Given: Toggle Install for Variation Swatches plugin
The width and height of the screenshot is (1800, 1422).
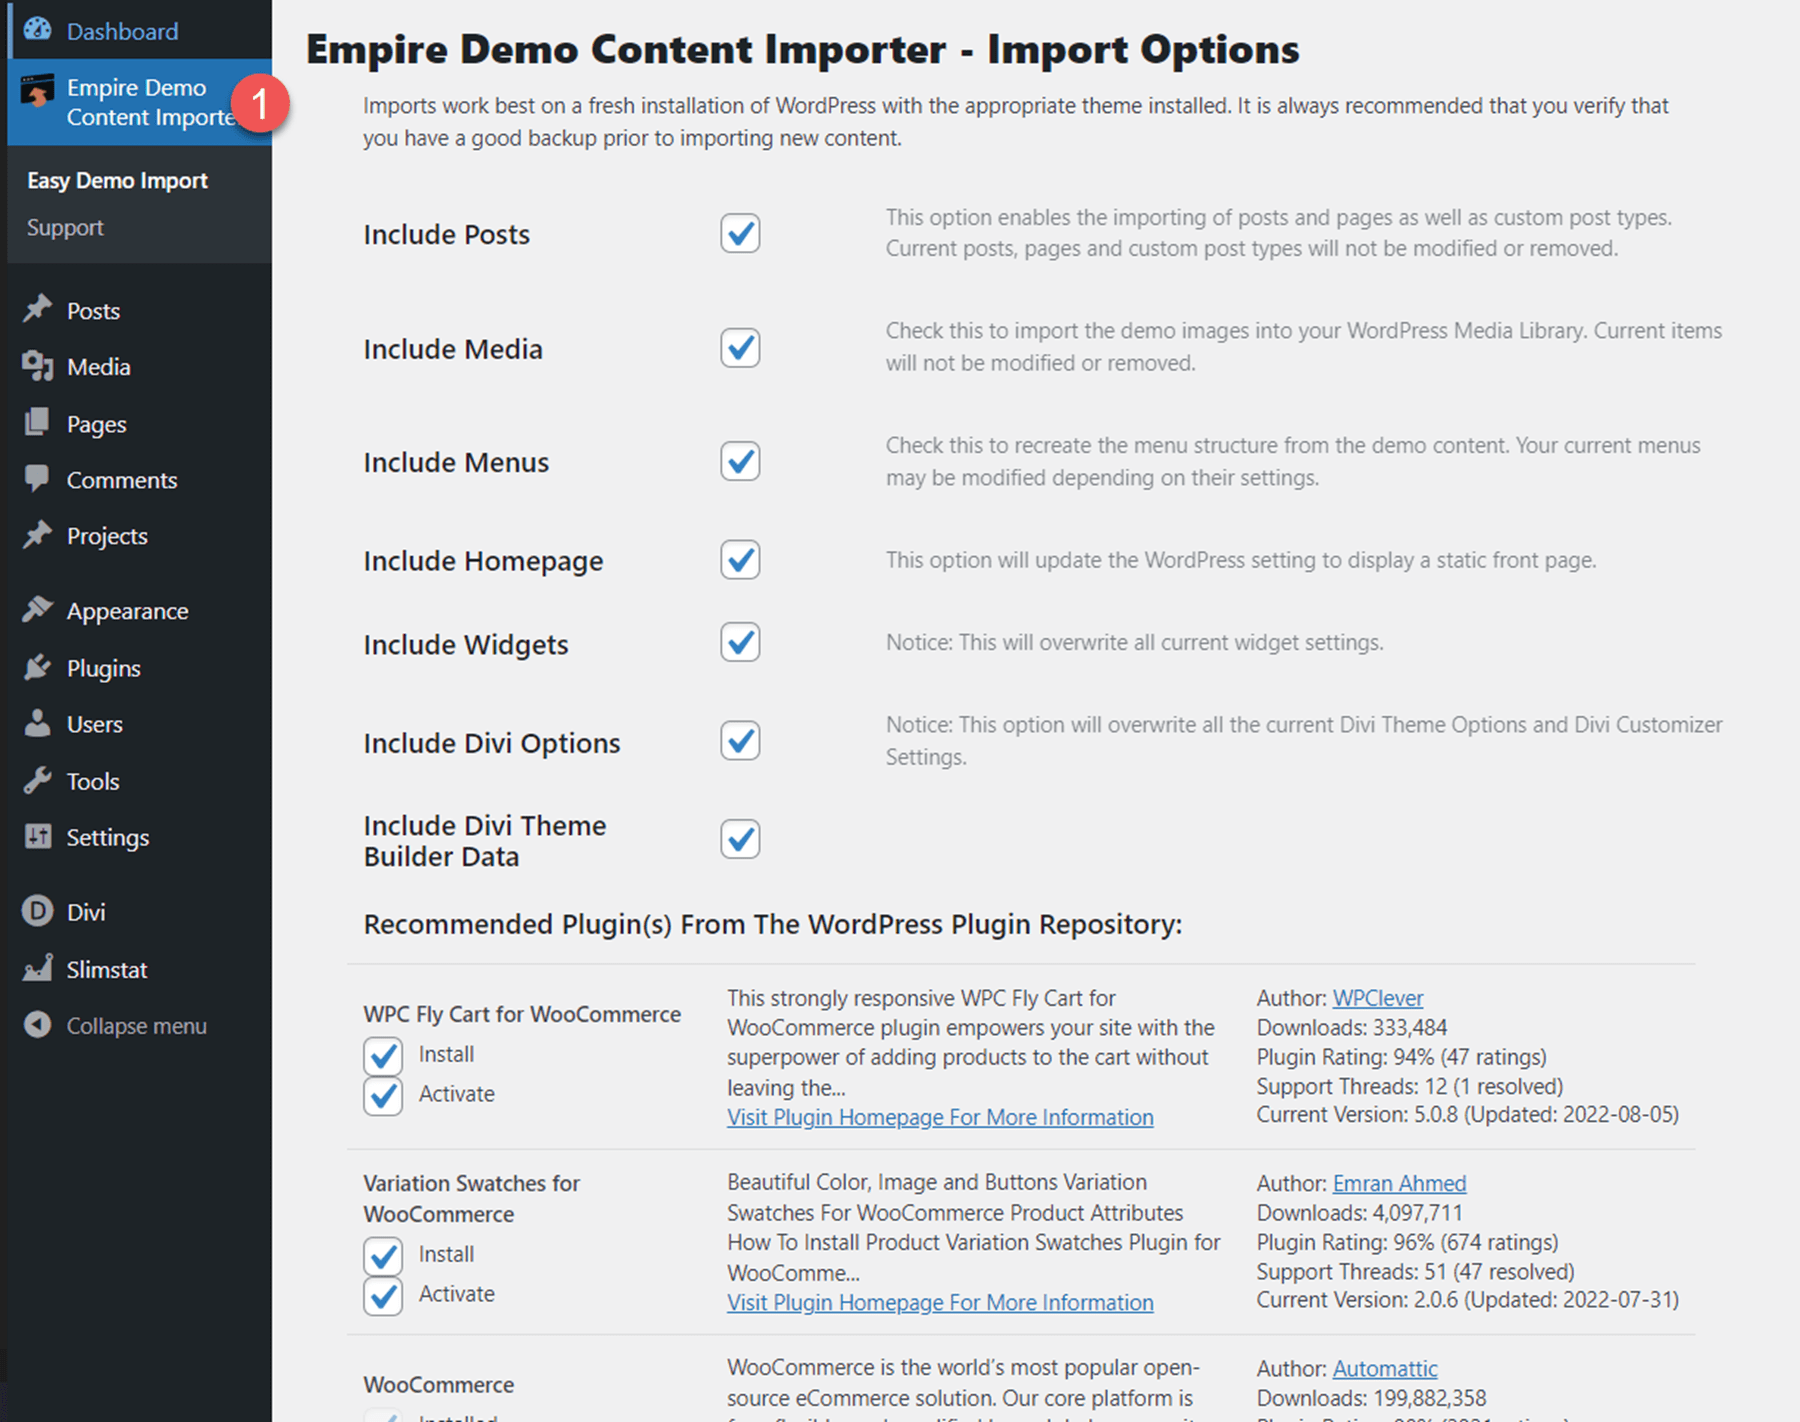Looking at the screenshot, I should pyautogui.click(x=383, y=1255).
